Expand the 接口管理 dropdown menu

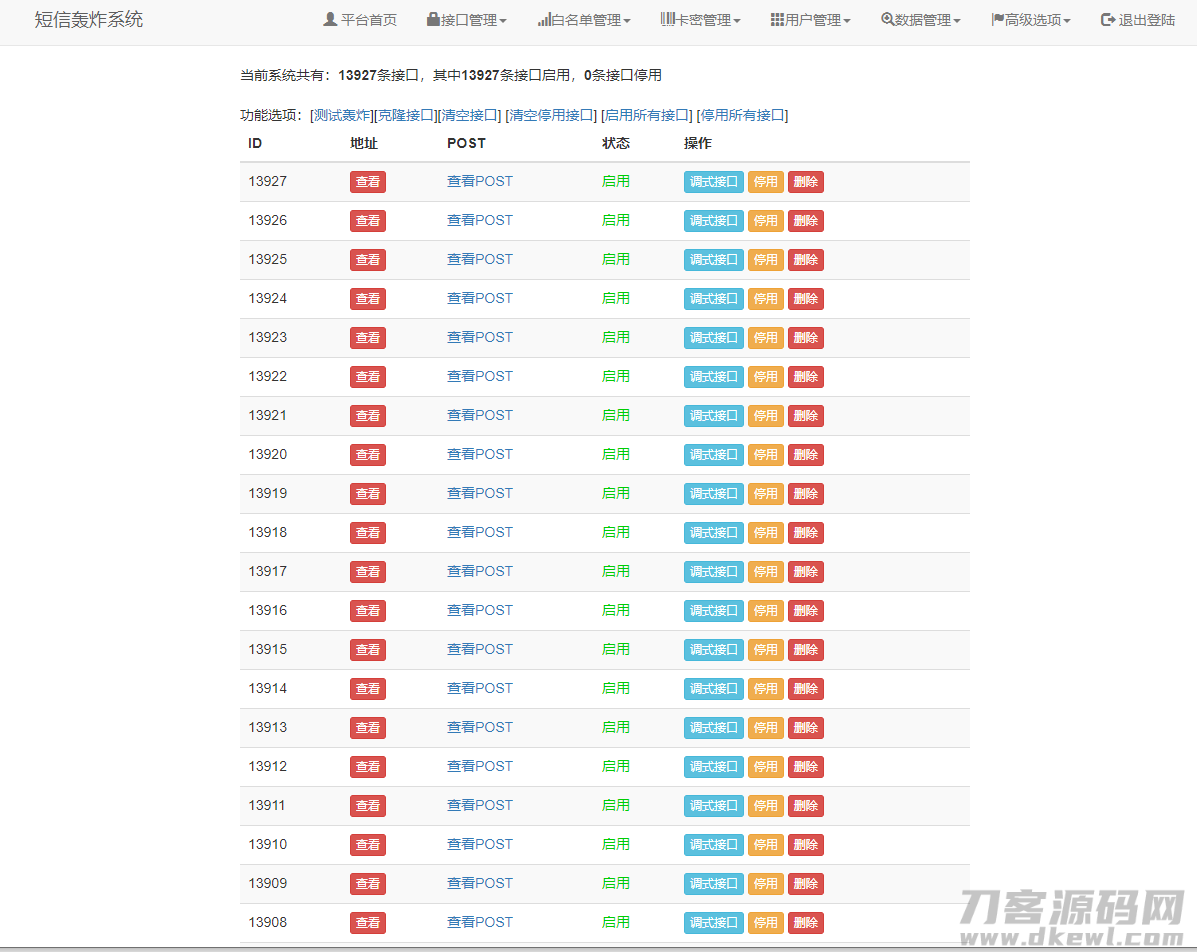pyautogui.click(x=466, y=18)
